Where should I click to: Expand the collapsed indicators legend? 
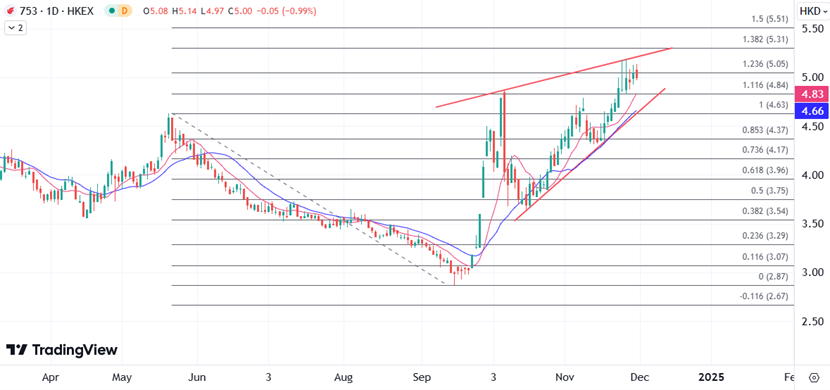click(x=15, y=28)
